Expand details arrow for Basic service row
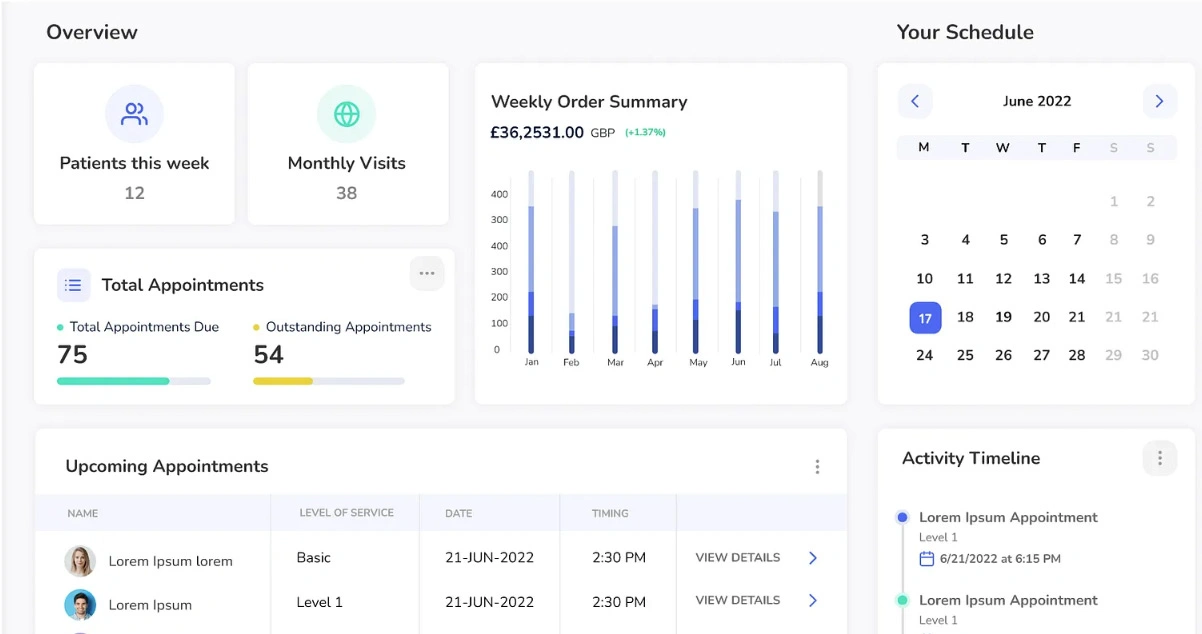This screenshot has width=1202, height=634. click(812, 558)
